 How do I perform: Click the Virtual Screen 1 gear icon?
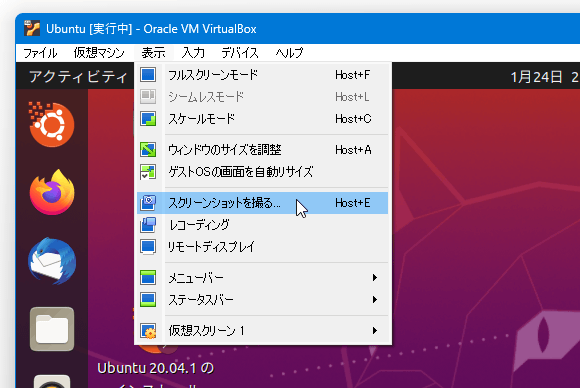(148, 331)
